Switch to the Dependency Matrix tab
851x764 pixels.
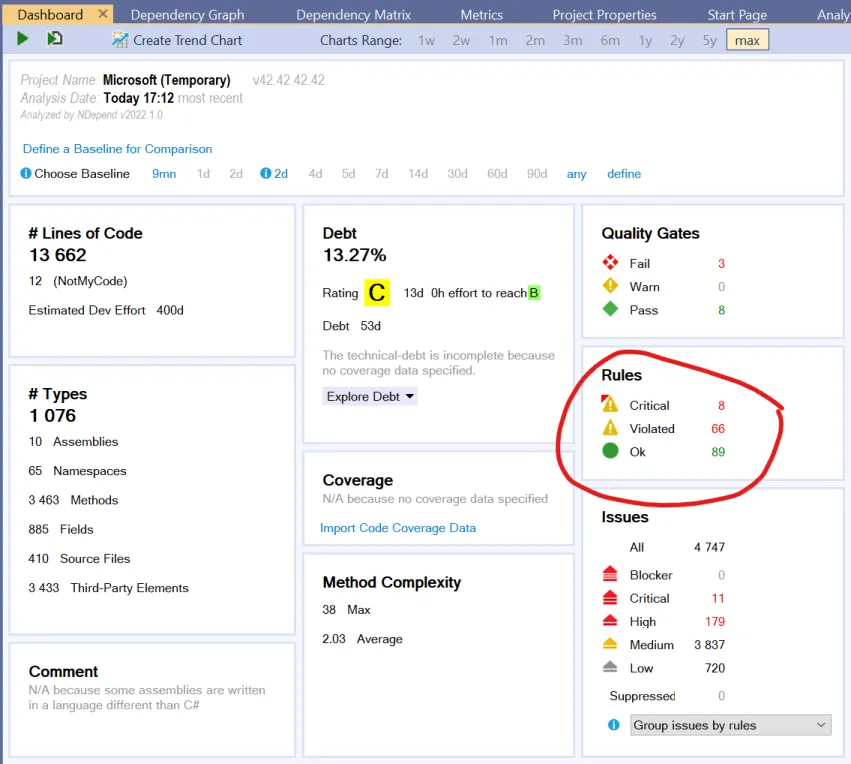[x=356, y=13]
